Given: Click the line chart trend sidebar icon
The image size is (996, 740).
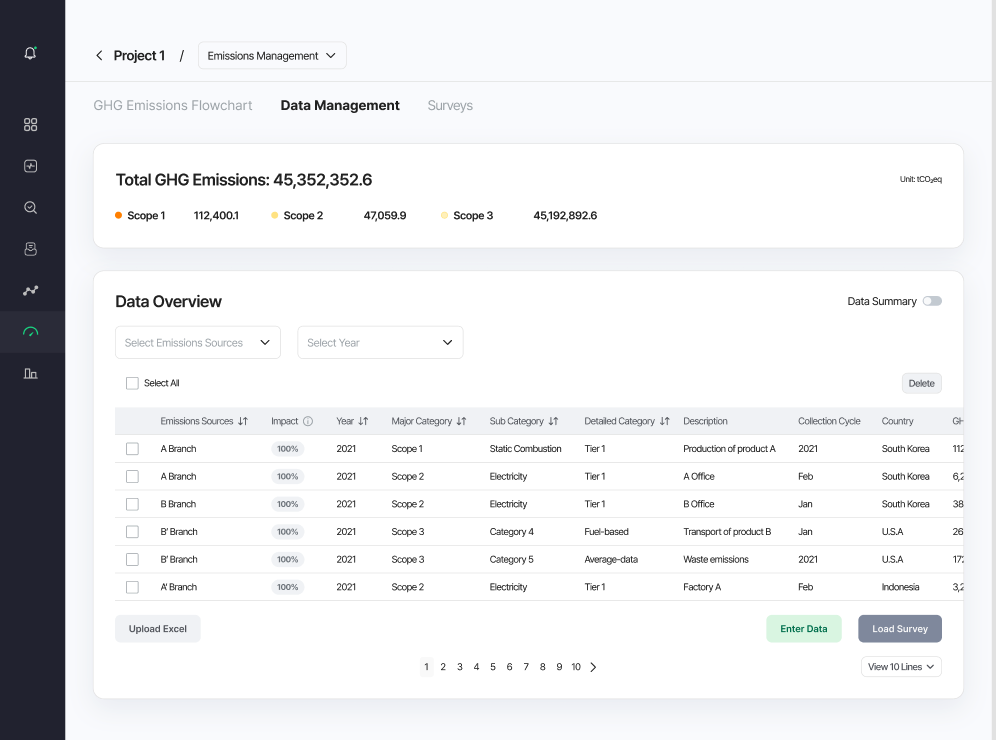Looking at the screenshot, I should 30,290.
